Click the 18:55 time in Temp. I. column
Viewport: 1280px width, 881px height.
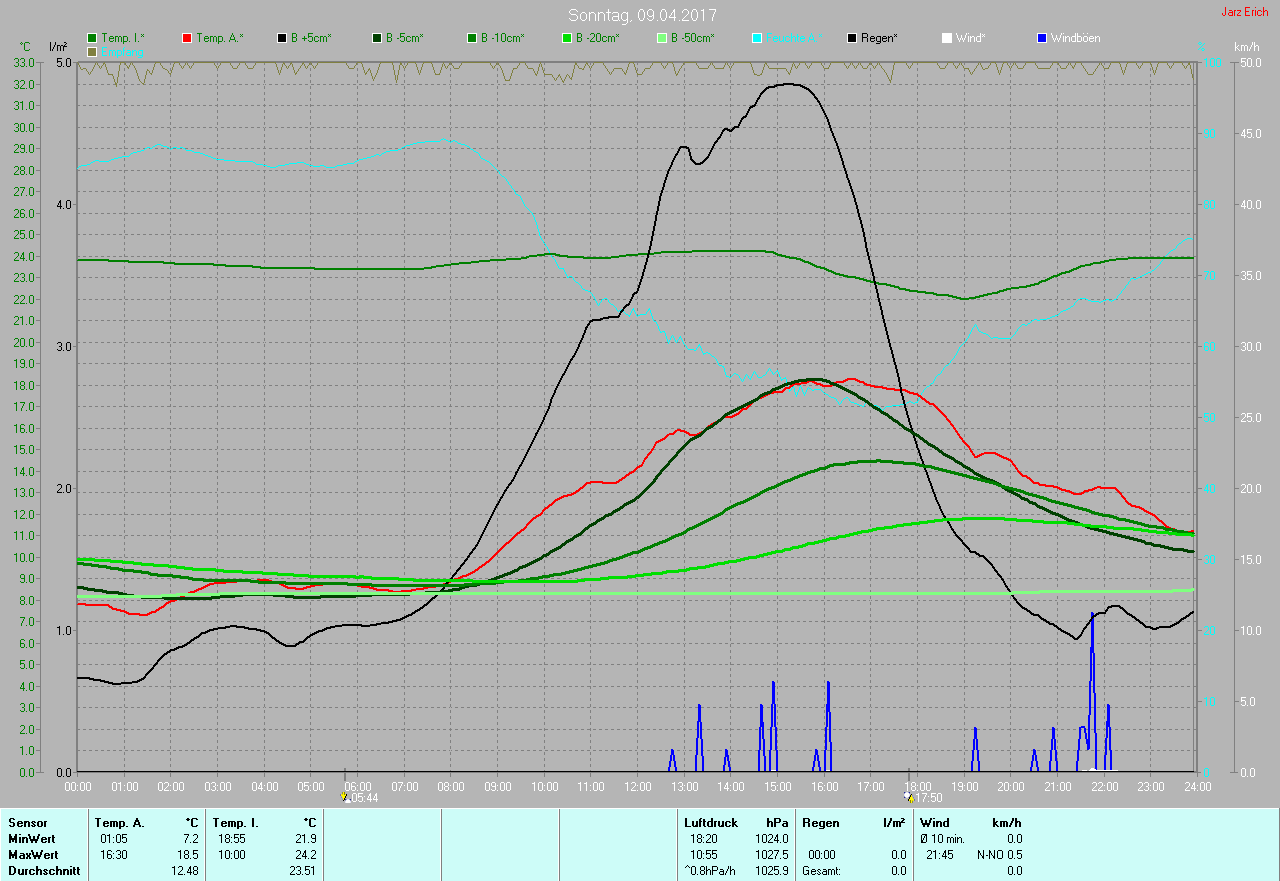pyautogui.click(x=231, y=839)
